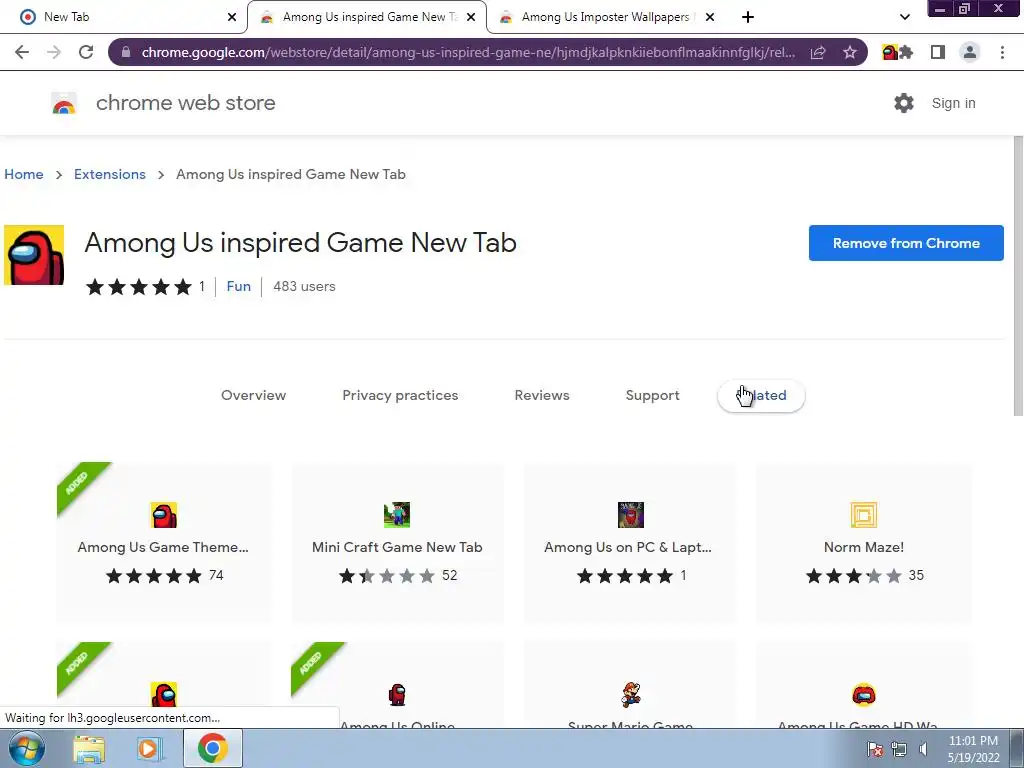The height and width of the screenshot is (768, 1024).
Task: Open the Norm Maze! extension card
Action: point(864,543)
